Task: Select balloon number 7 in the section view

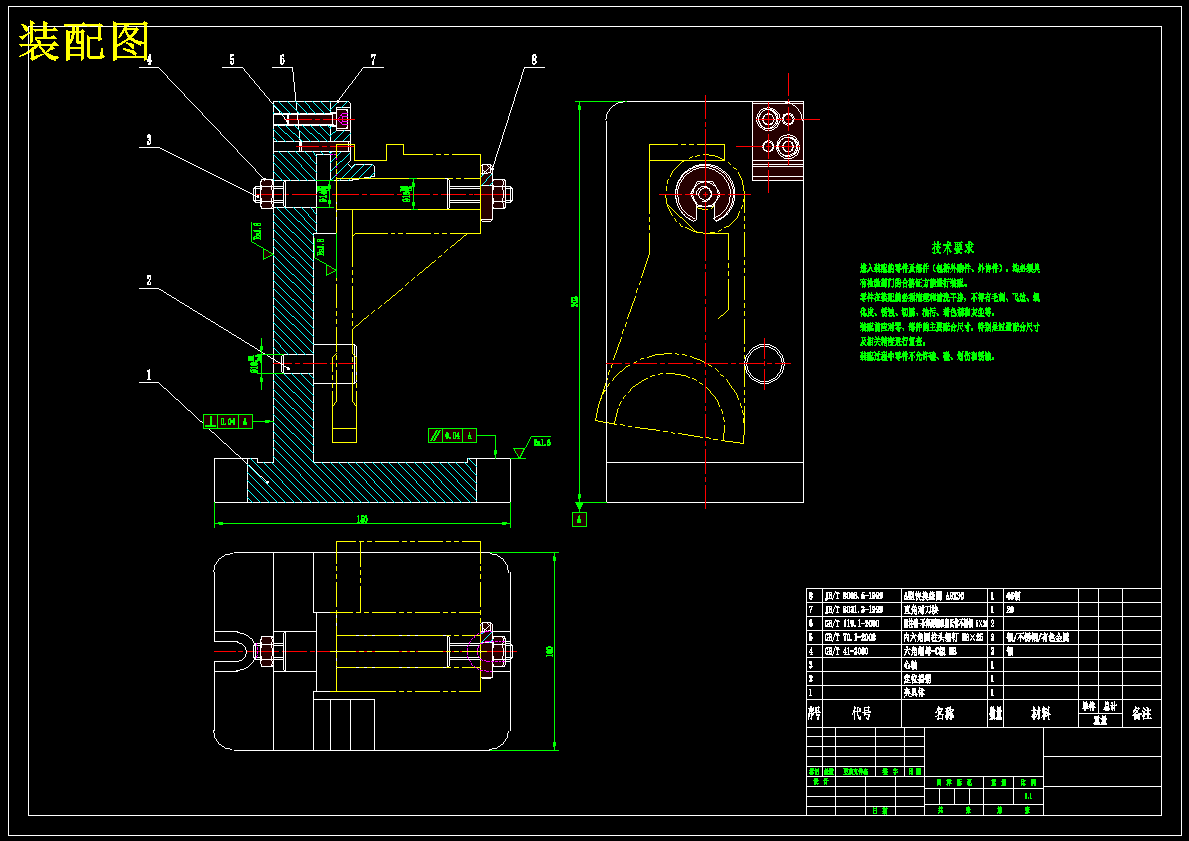Action: [x=373, y=59]
